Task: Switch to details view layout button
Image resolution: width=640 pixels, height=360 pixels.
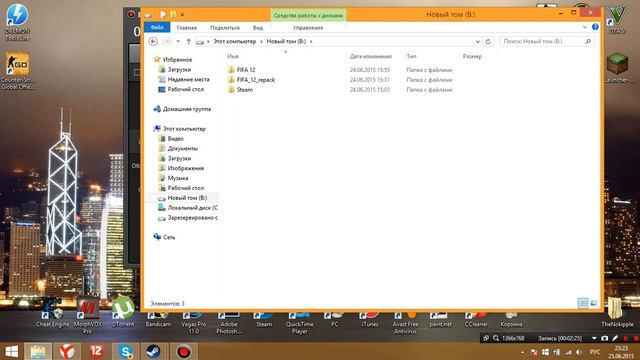Action: point(583,303)
